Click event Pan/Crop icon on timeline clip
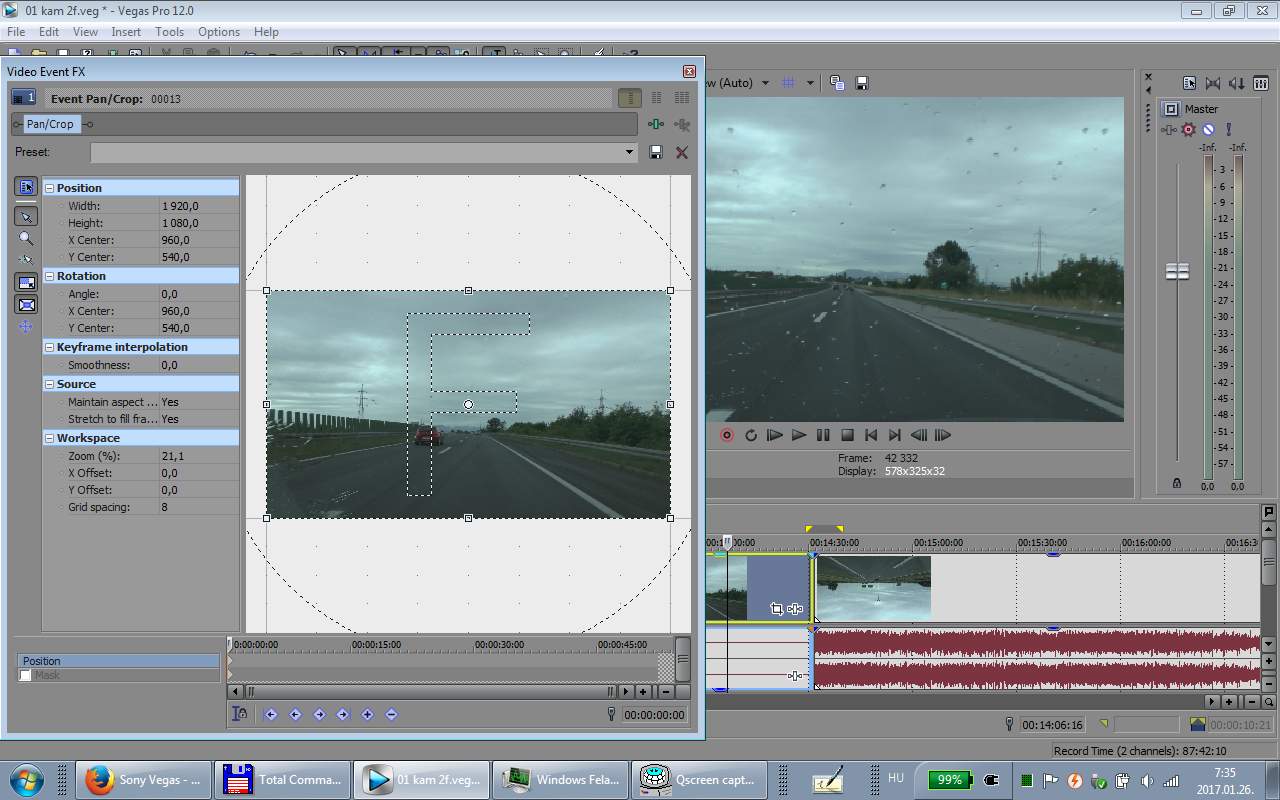Screen dimensions: 1280x800 (x=776, y=608)
